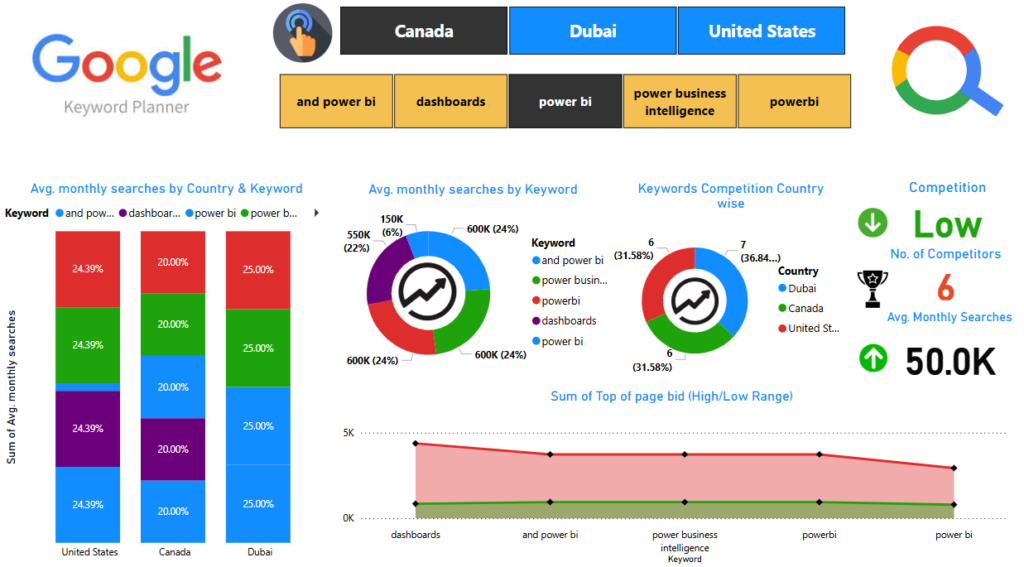Click 'dashboar...' in bar chart legend

click(x=150, y=213)
